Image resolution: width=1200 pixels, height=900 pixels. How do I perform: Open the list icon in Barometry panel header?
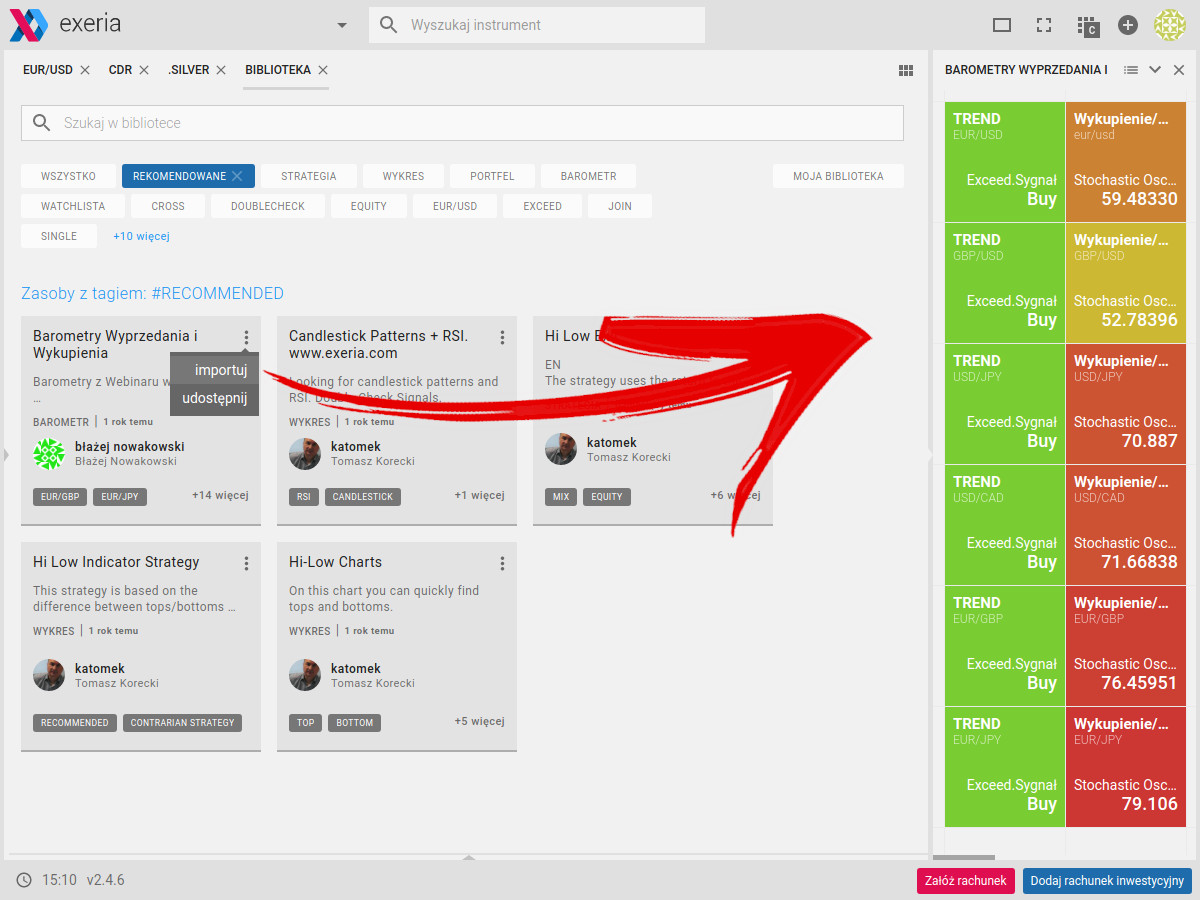[x=1131, y=70]
